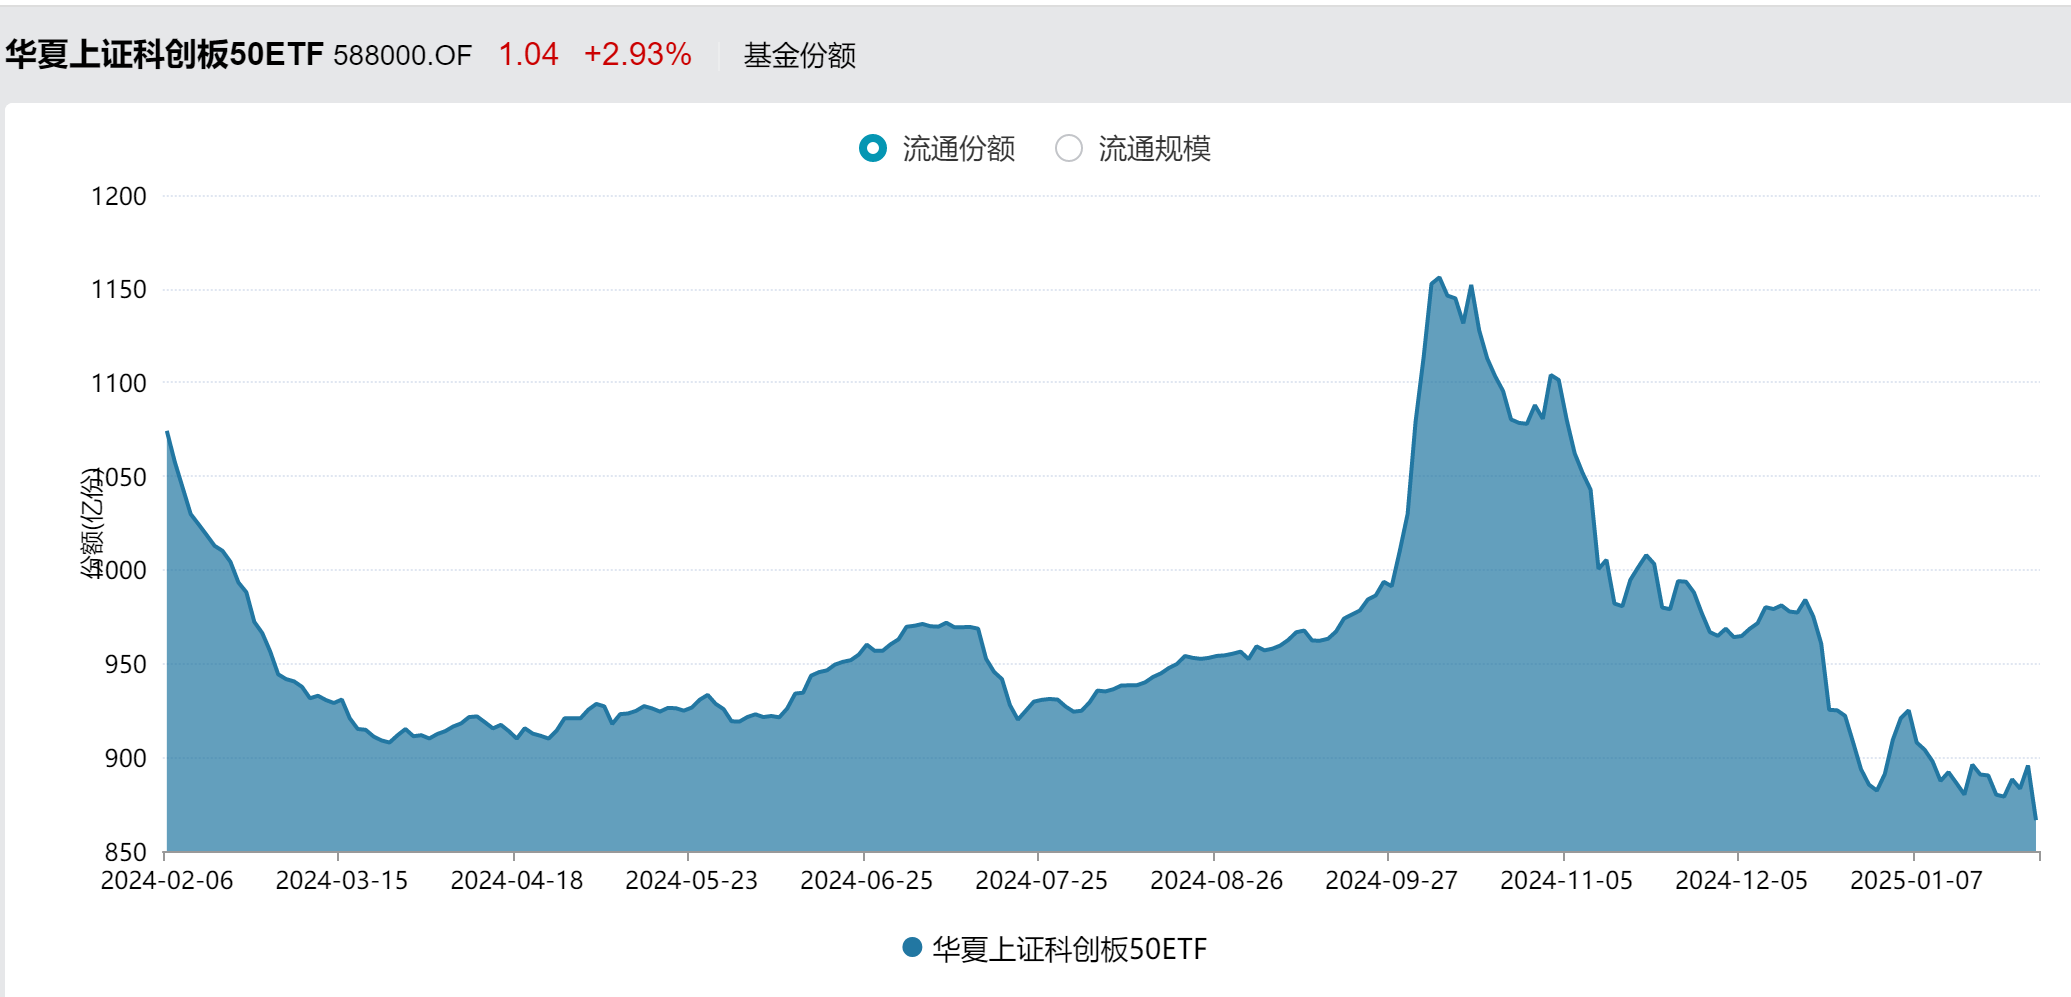Select the 流通规模 radio button

coord(1069,149)
